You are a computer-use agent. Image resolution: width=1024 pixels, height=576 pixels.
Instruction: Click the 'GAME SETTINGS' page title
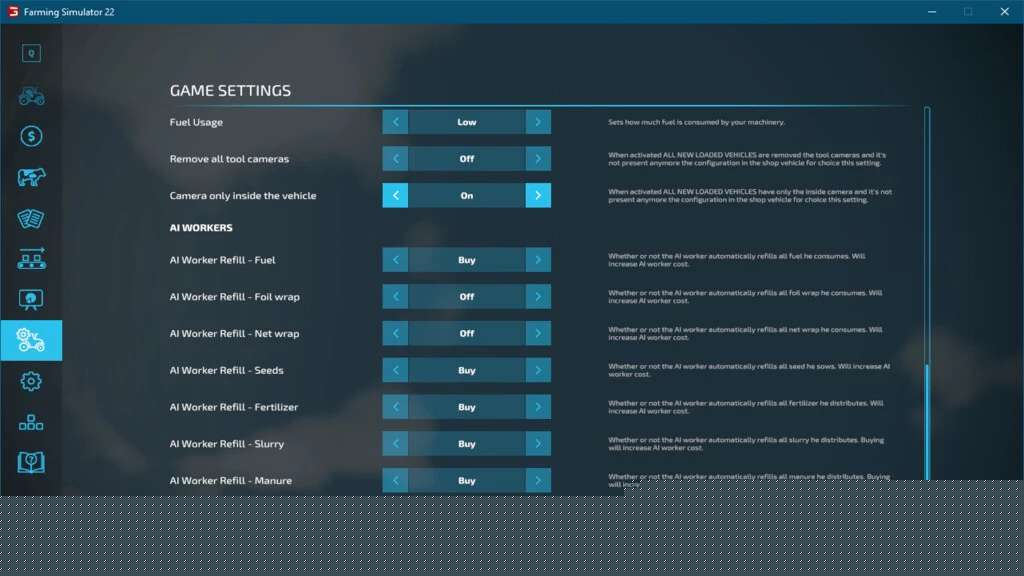pos(231,91)
